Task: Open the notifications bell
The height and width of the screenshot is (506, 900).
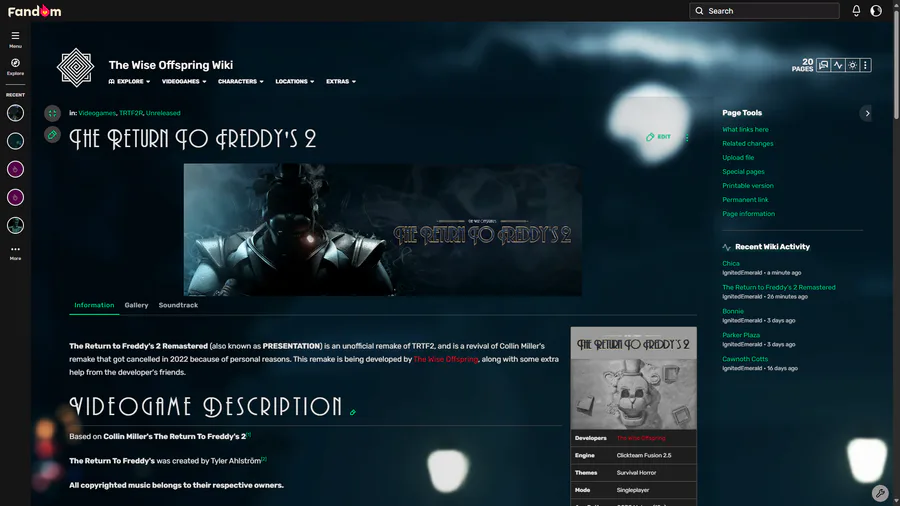Action: 856,11
